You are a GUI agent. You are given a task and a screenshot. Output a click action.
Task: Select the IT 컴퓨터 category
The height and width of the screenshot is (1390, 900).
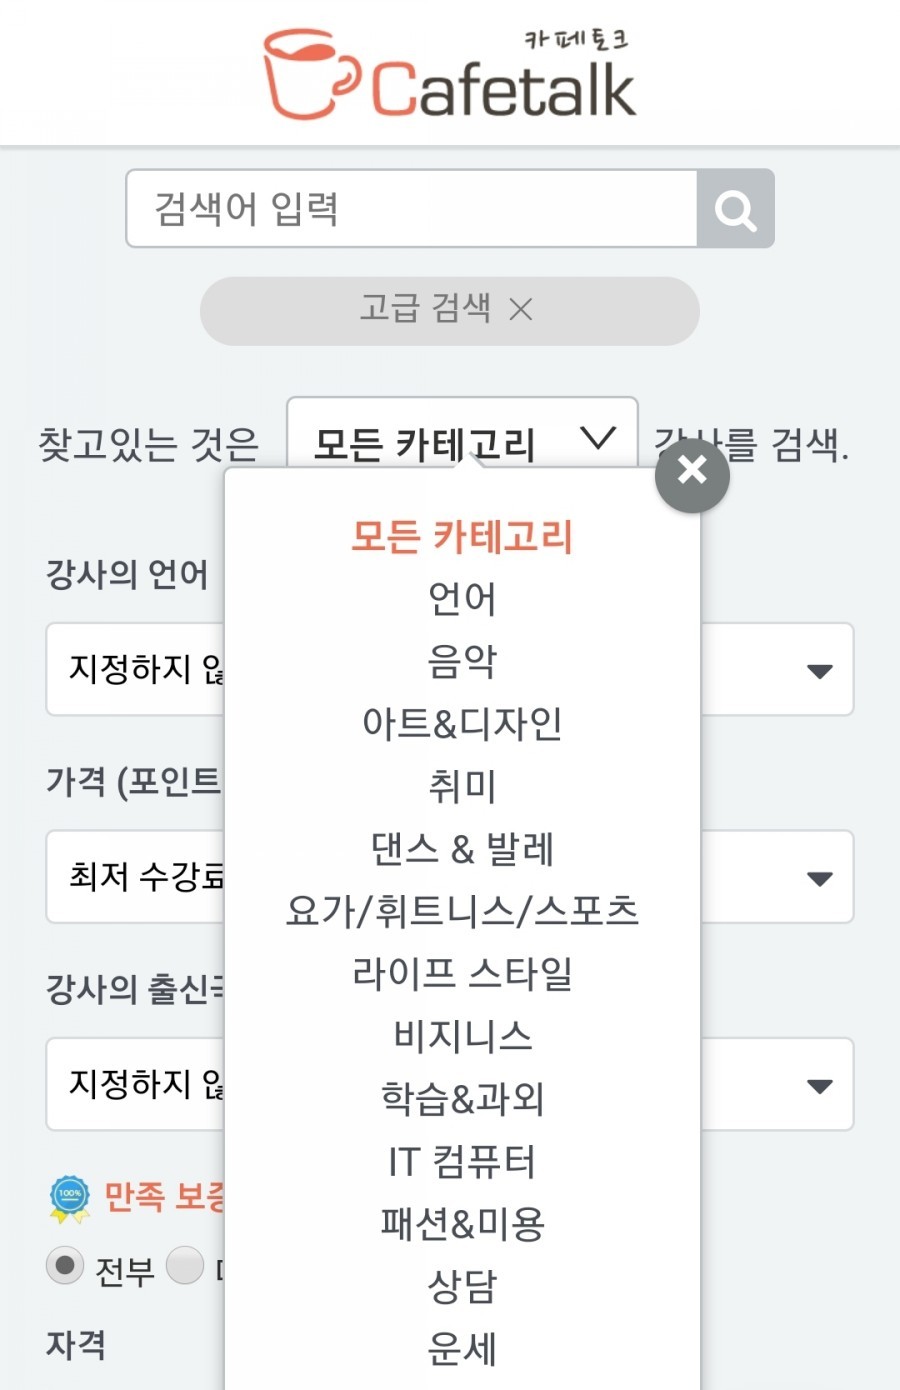tap(461, 1161)
